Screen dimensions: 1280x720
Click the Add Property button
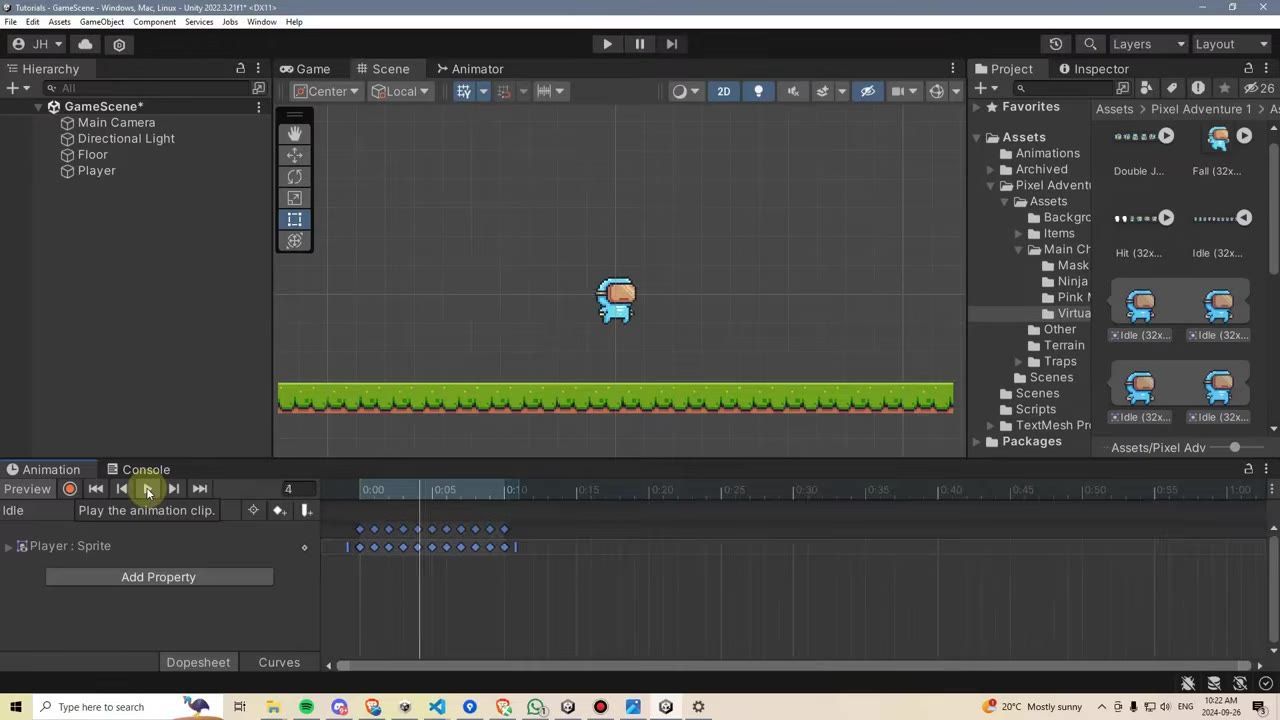point(159,577)
